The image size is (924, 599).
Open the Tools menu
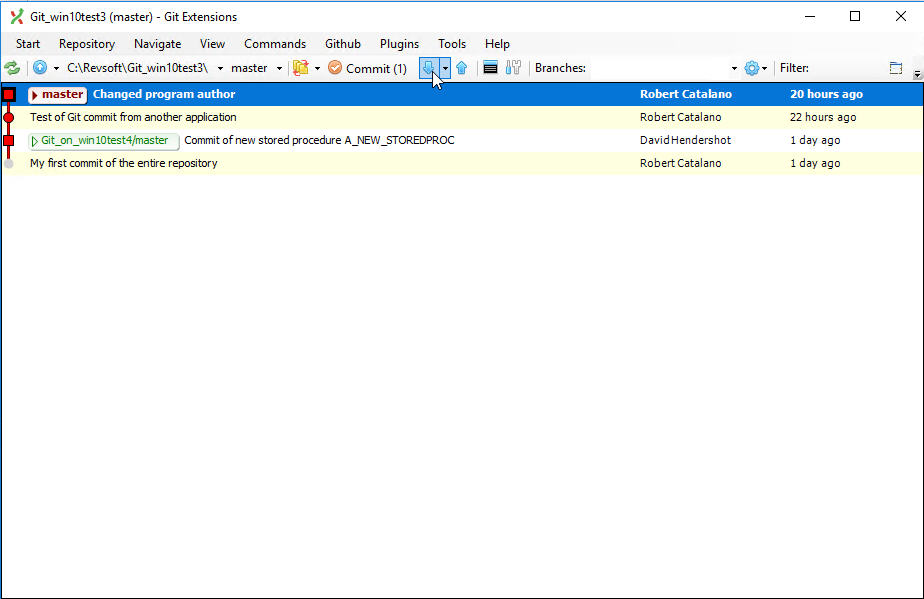452,44
